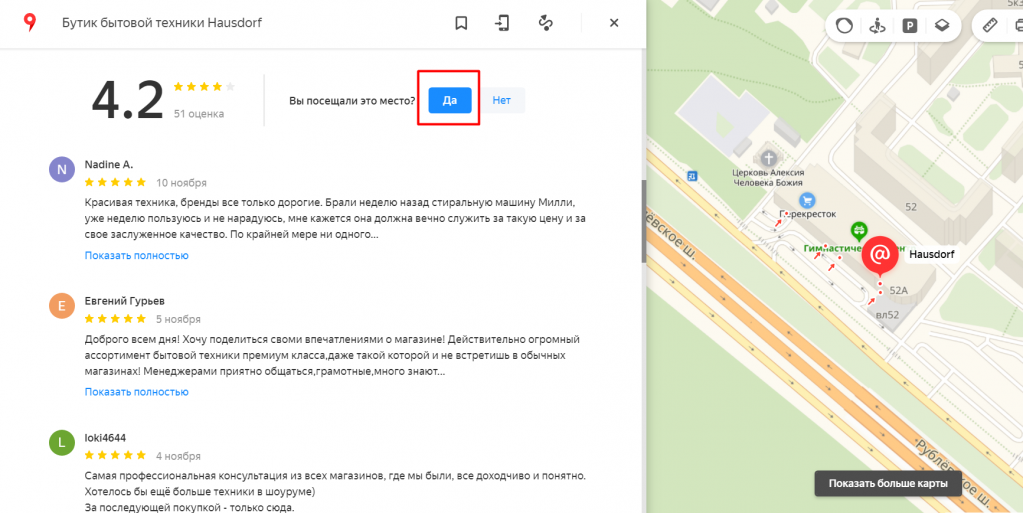The width and height of the screenshot is (1023, 513).
Task: Click the reviews panel scrollbar thumb
Action: coord(643,221)
